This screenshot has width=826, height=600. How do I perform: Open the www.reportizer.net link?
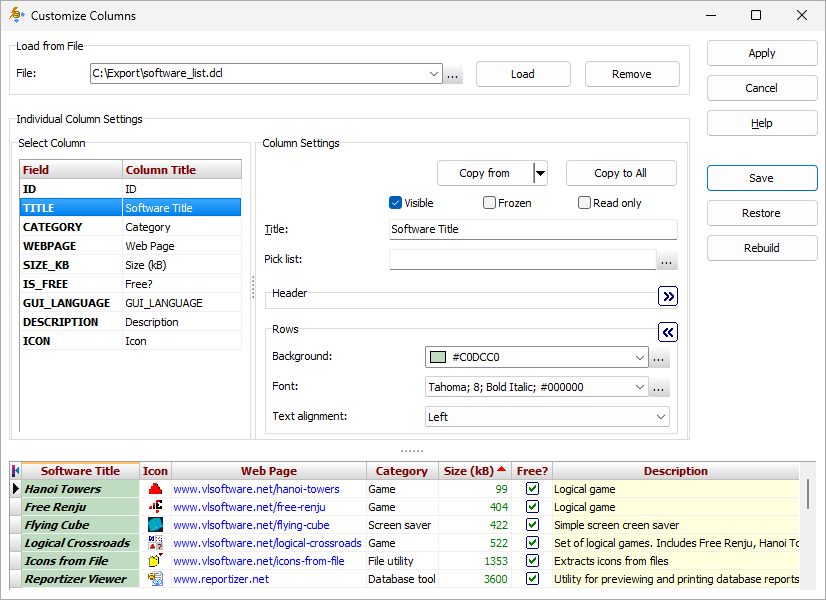(x=222, y=578)
